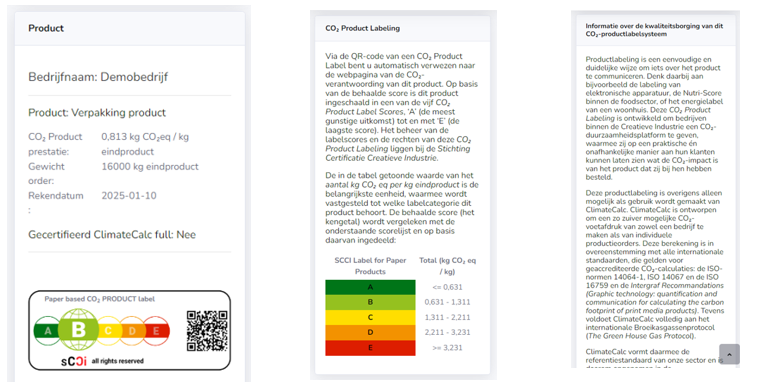Click the Rekendatum value 2025-01-10
This screenshot has height=382, width=762.
click(x=129, y=196)
